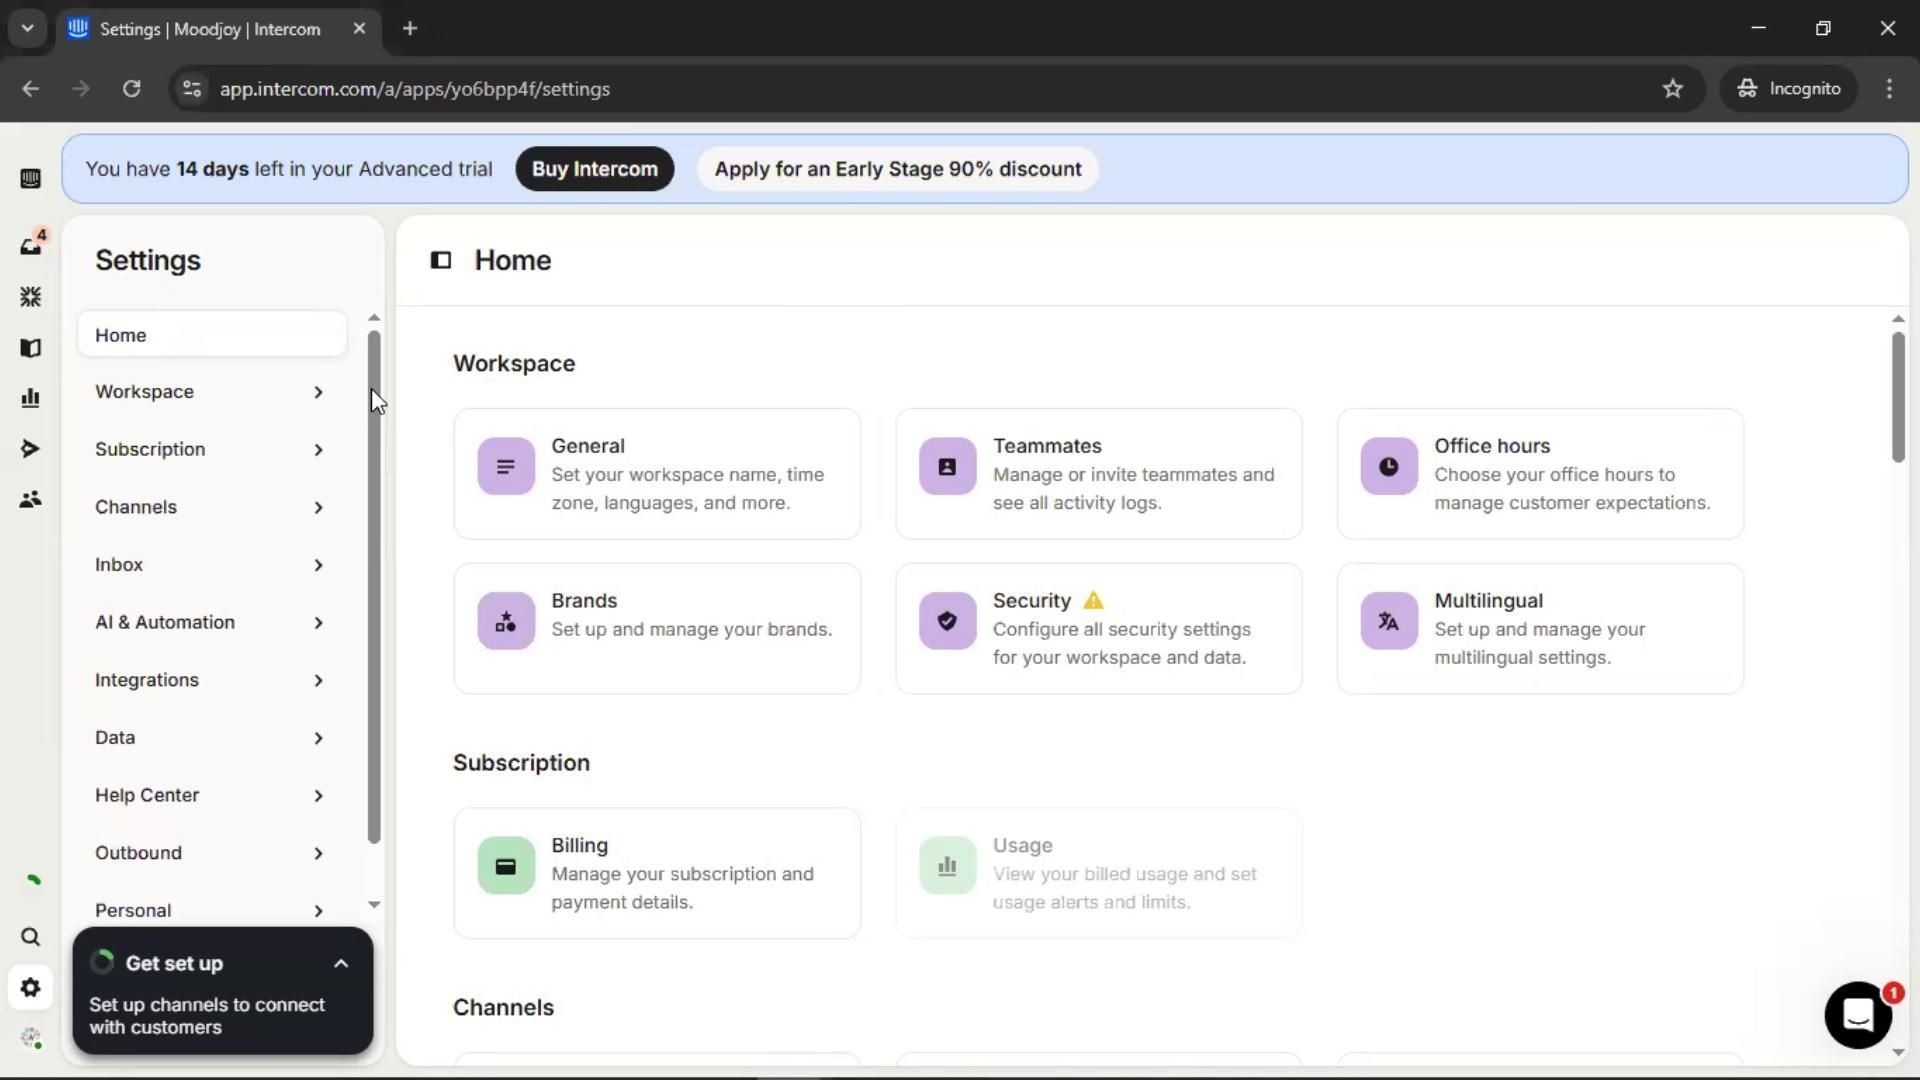Open the search magnifier icon in sidebar
Image resolution: width=1920 pixels, height=1080 pixels.
pyautogui.click(x=31, y=937)
